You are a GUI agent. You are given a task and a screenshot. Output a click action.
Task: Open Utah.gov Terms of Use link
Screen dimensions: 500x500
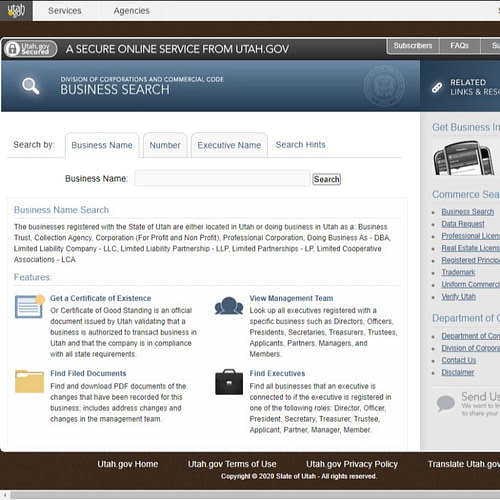[232, 464]
